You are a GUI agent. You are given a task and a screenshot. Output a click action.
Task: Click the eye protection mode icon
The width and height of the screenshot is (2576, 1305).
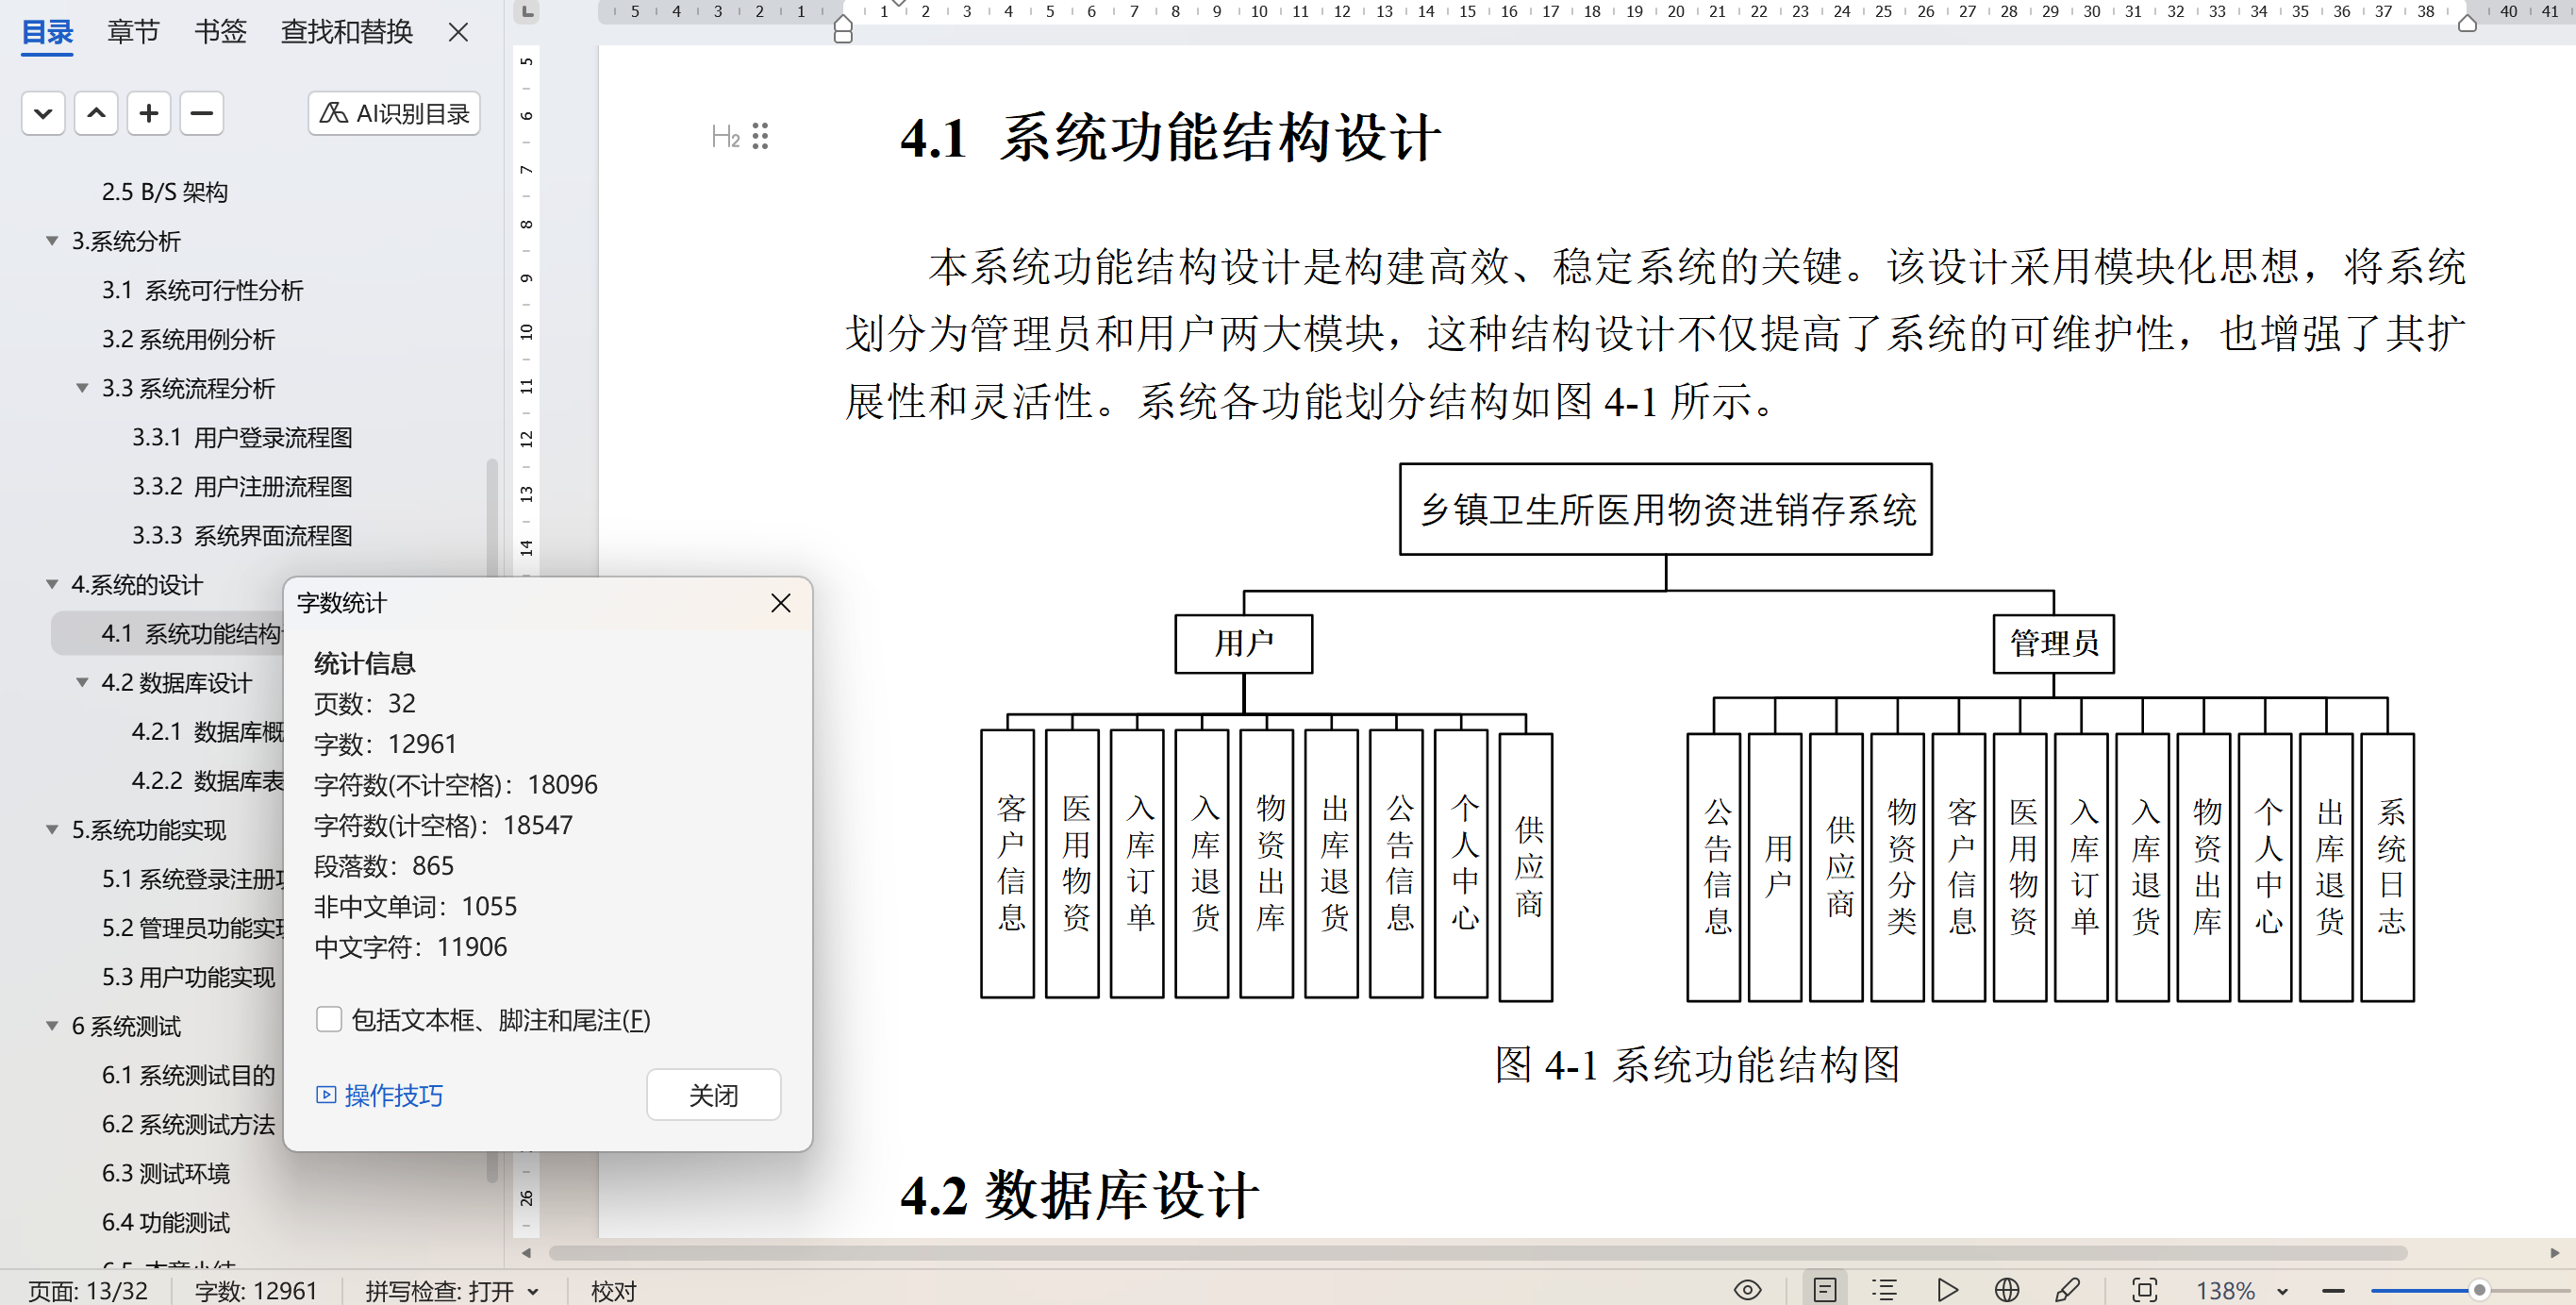coord(1747,1290)
